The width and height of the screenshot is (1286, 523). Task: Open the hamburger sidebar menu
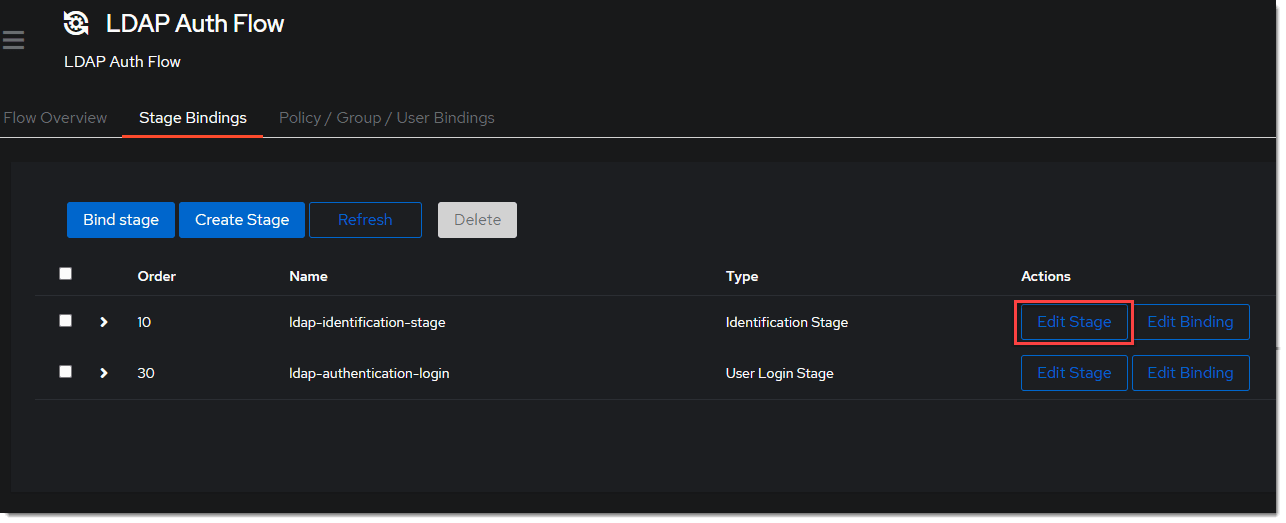tap(13, 41)
